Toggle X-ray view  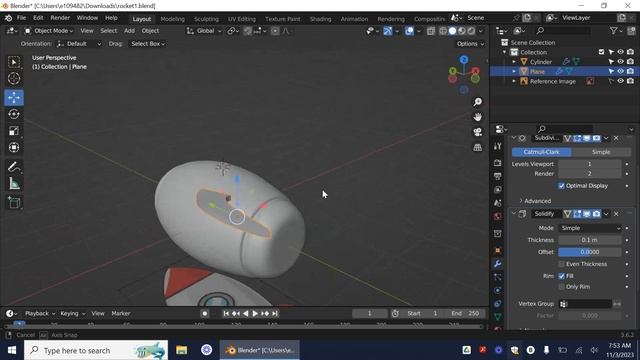[431, 31]
